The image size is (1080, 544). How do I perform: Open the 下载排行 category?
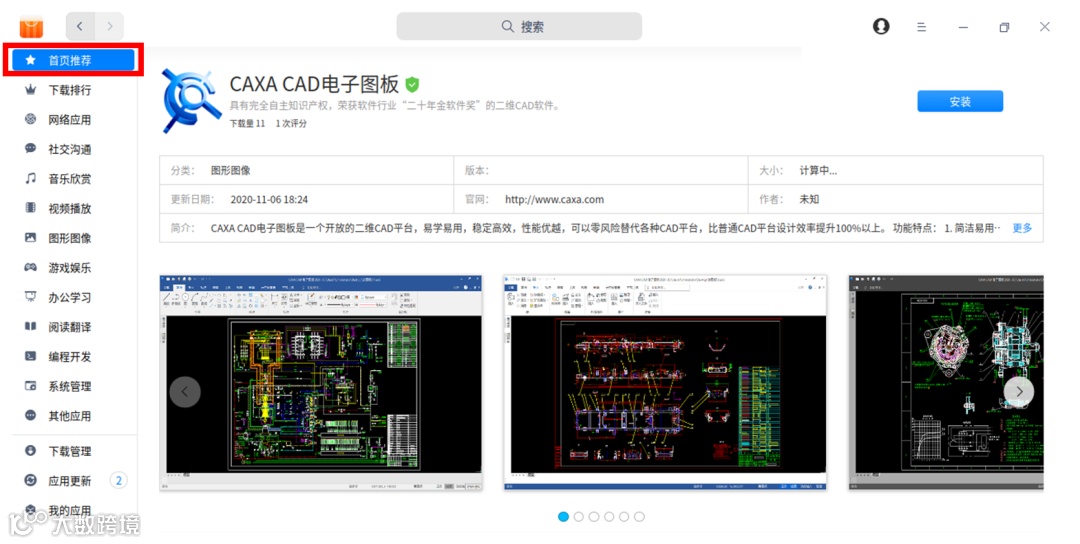pyautogui.click(x=70, y=90)
